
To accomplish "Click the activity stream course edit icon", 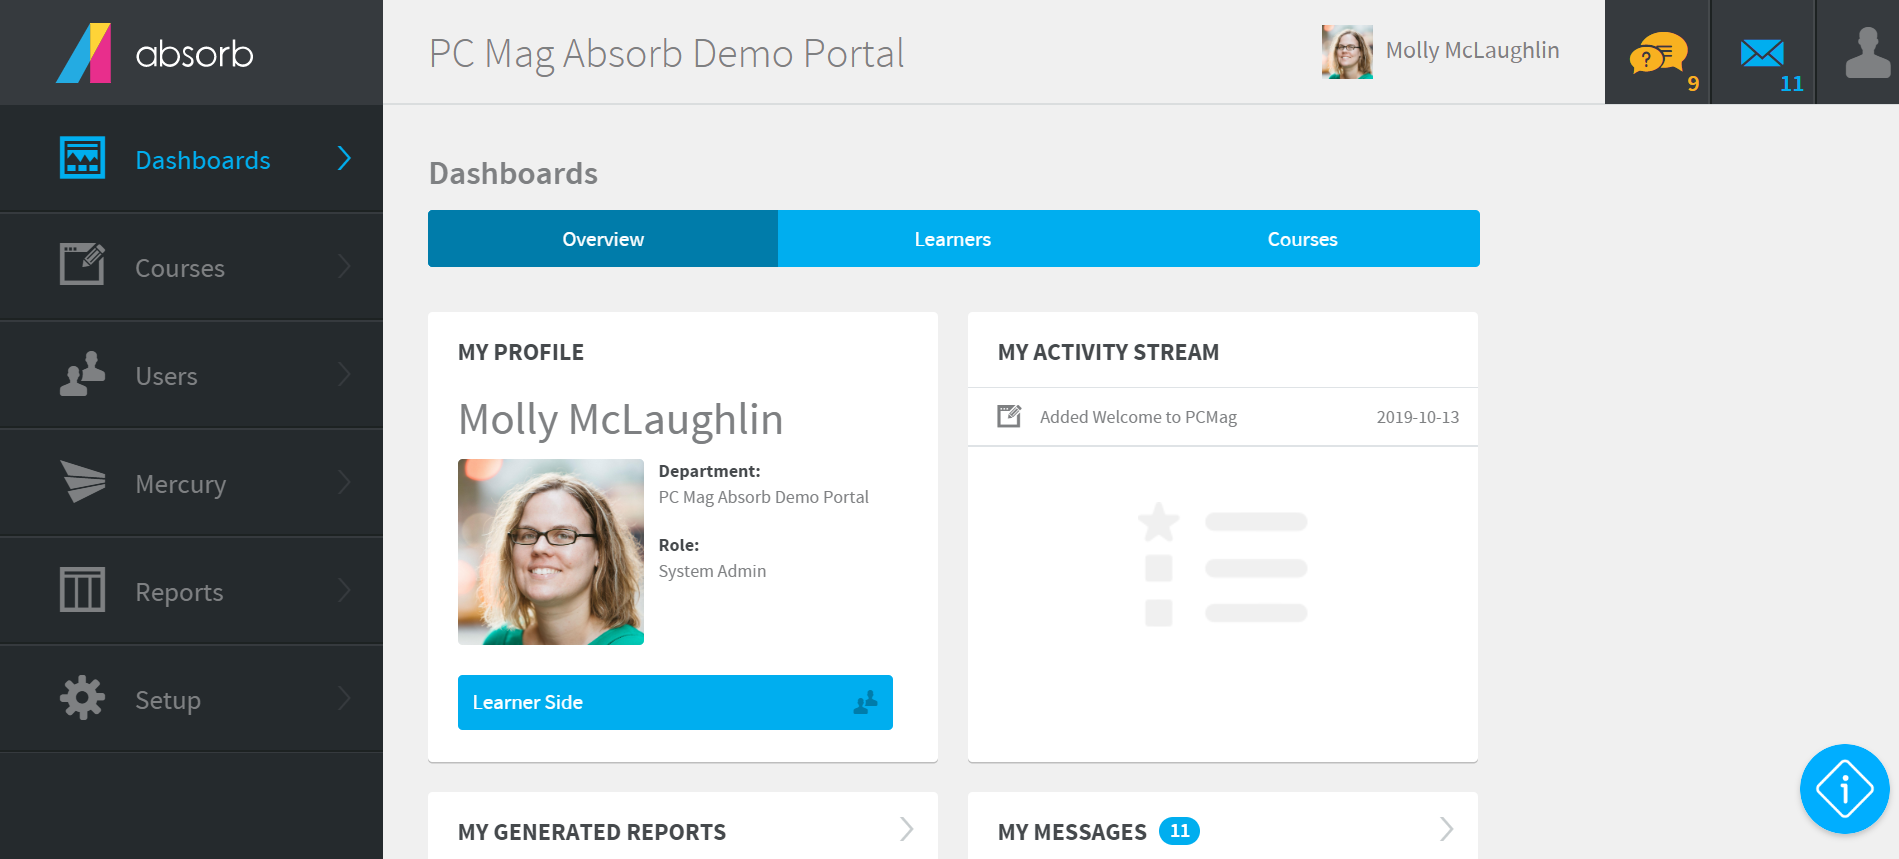I will click(x=1009, y=416).
